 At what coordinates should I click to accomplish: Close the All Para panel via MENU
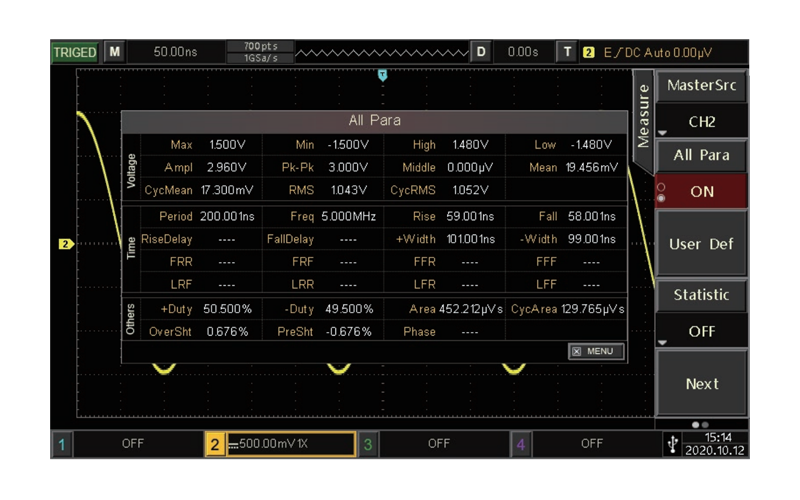point(595,352)
